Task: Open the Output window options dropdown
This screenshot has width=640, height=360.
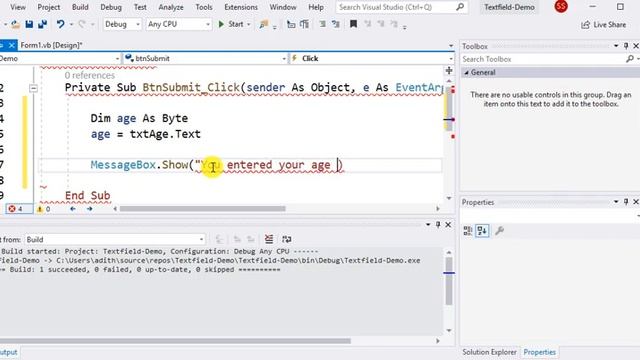Action: (x=428, y=224)
